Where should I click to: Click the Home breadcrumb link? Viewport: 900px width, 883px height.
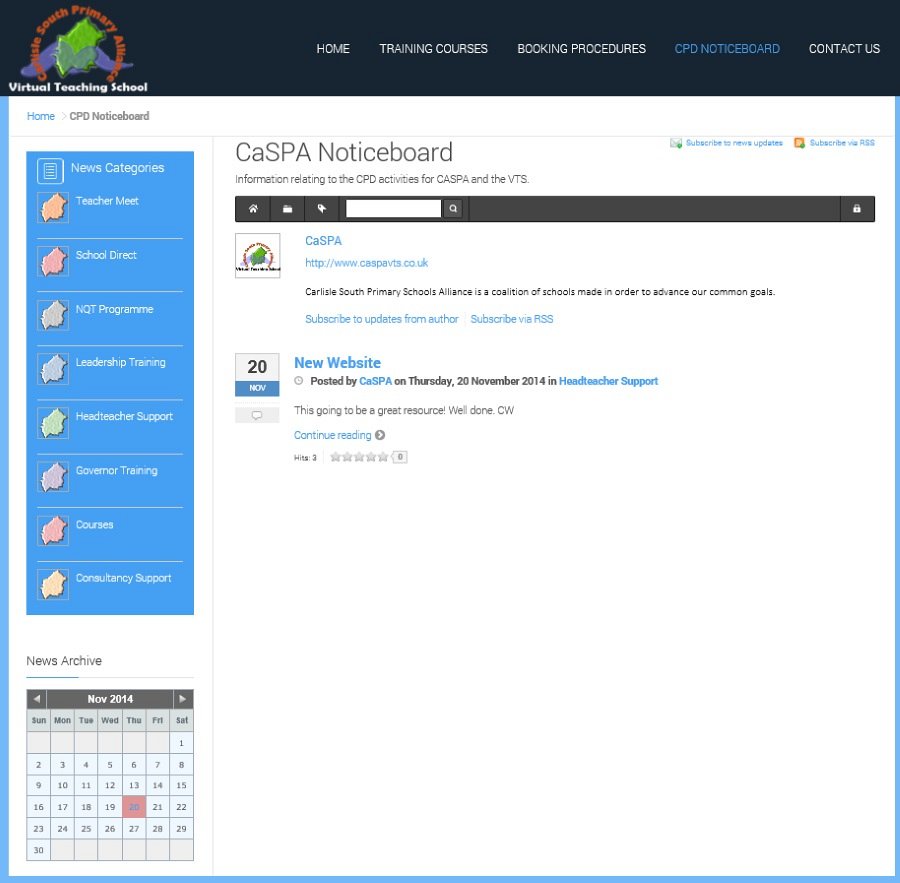(41, 116)
